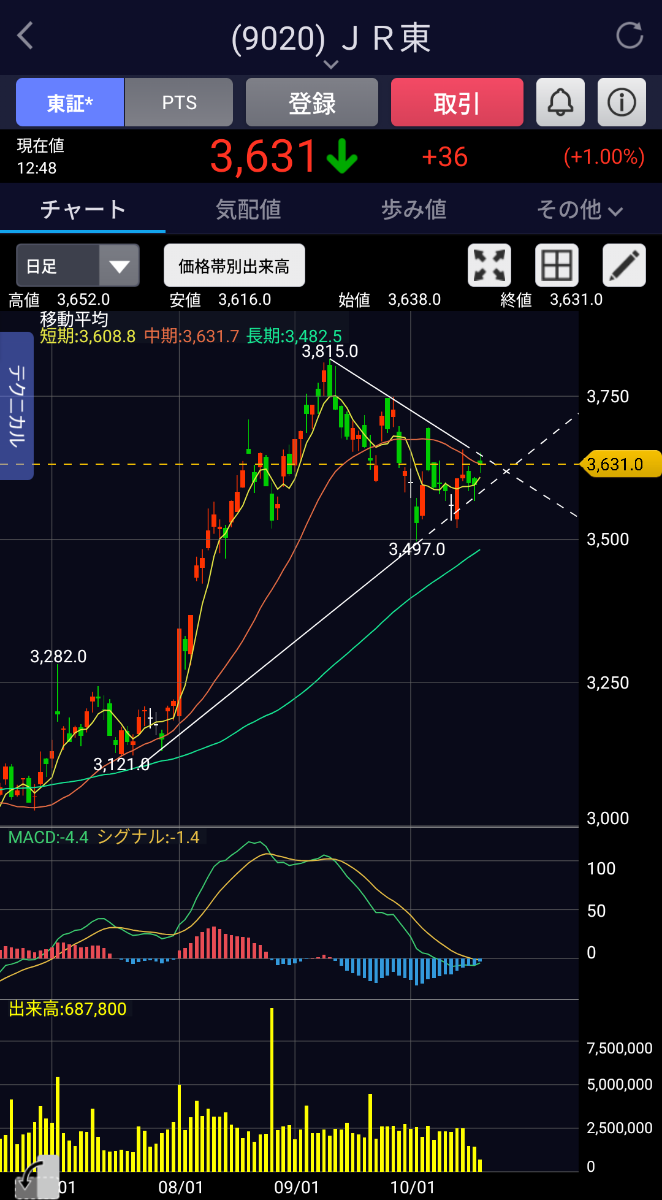Open price alert bell settings
Image resolution: width=662 pixels, height=1200 pixels.
pos(560,102)
